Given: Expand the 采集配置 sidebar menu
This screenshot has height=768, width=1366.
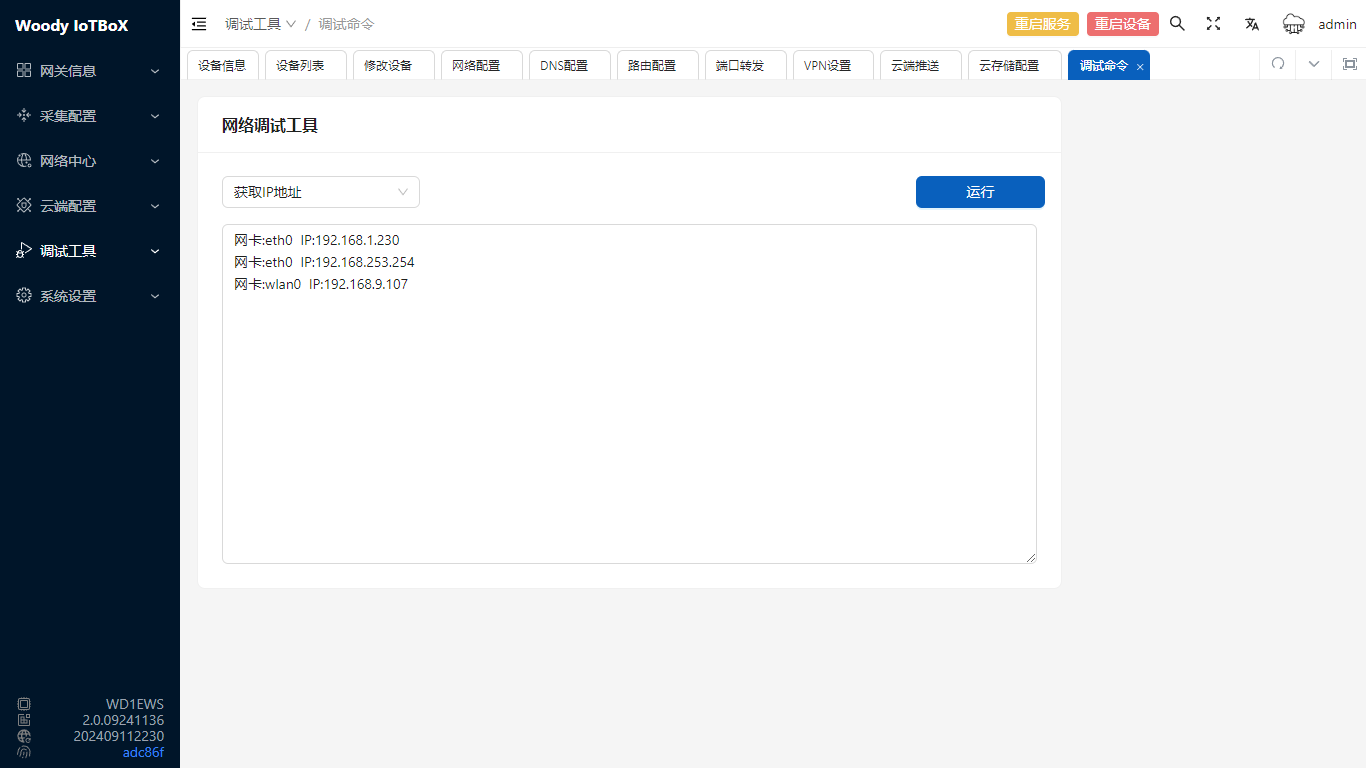Looking at the screenshot, I should click(x=89, y=116).
